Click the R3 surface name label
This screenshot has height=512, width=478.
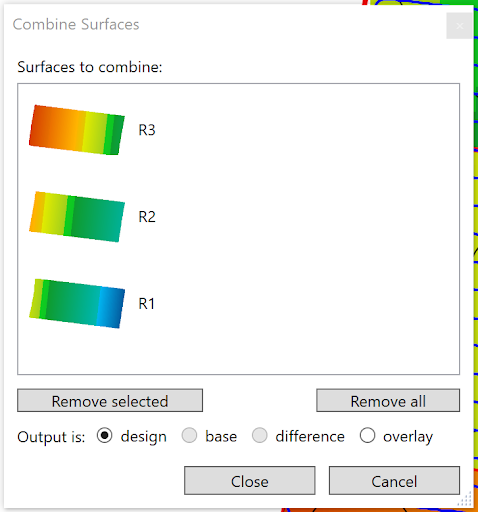[147, 130]
